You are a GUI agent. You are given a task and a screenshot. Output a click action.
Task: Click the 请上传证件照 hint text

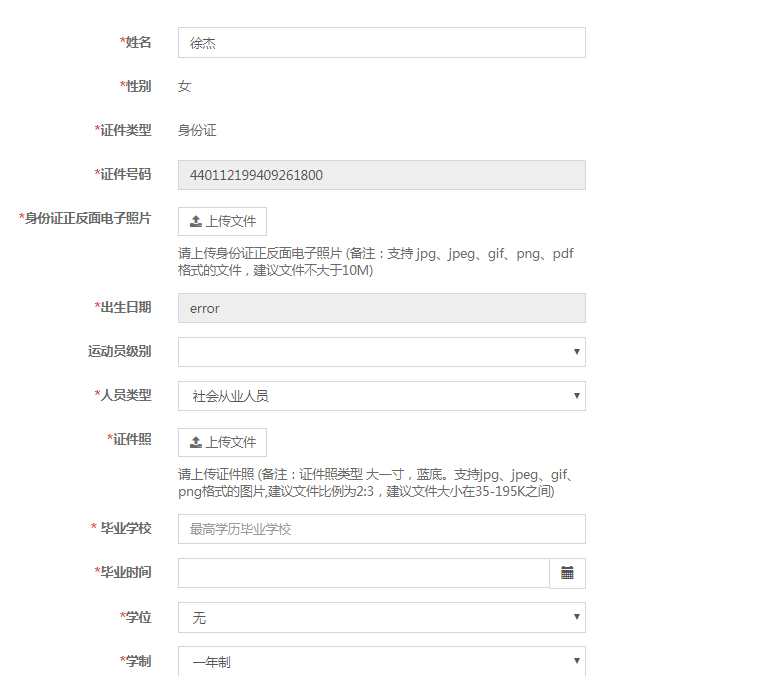(376, 483)
